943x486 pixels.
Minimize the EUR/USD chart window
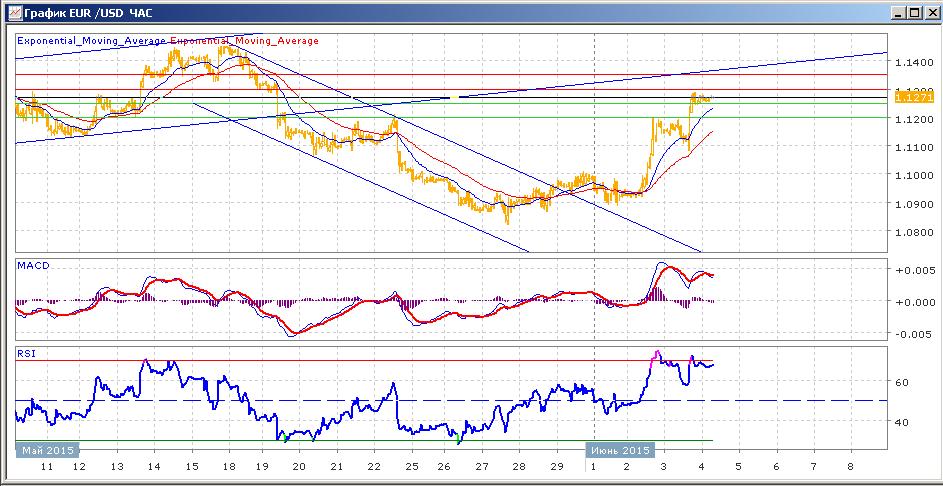(x=900, y=13)
